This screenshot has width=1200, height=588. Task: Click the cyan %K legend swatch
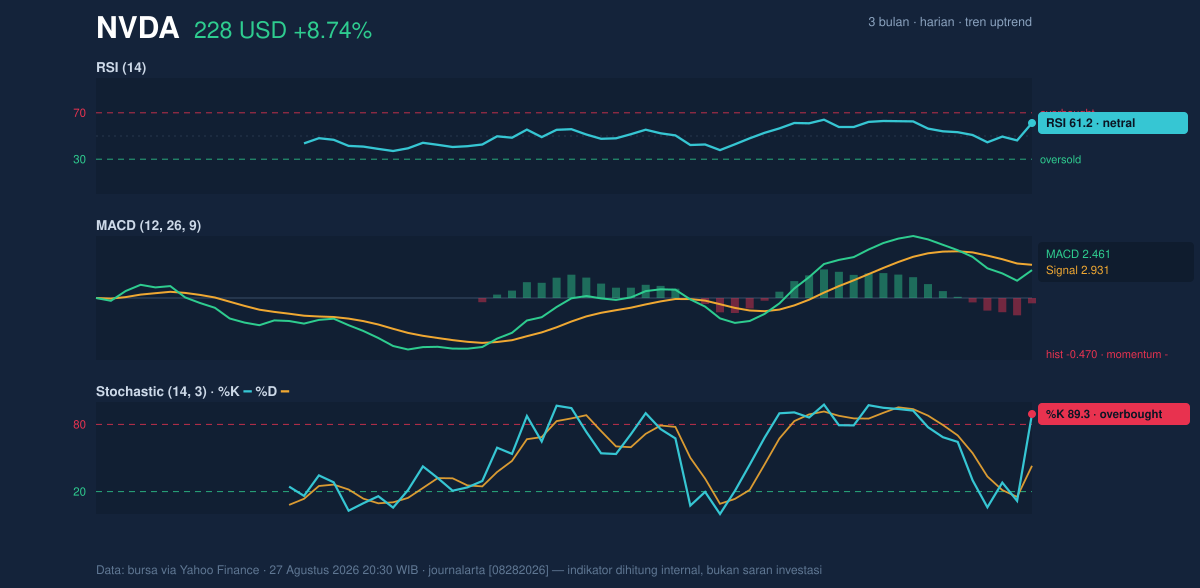pos(247,392)
